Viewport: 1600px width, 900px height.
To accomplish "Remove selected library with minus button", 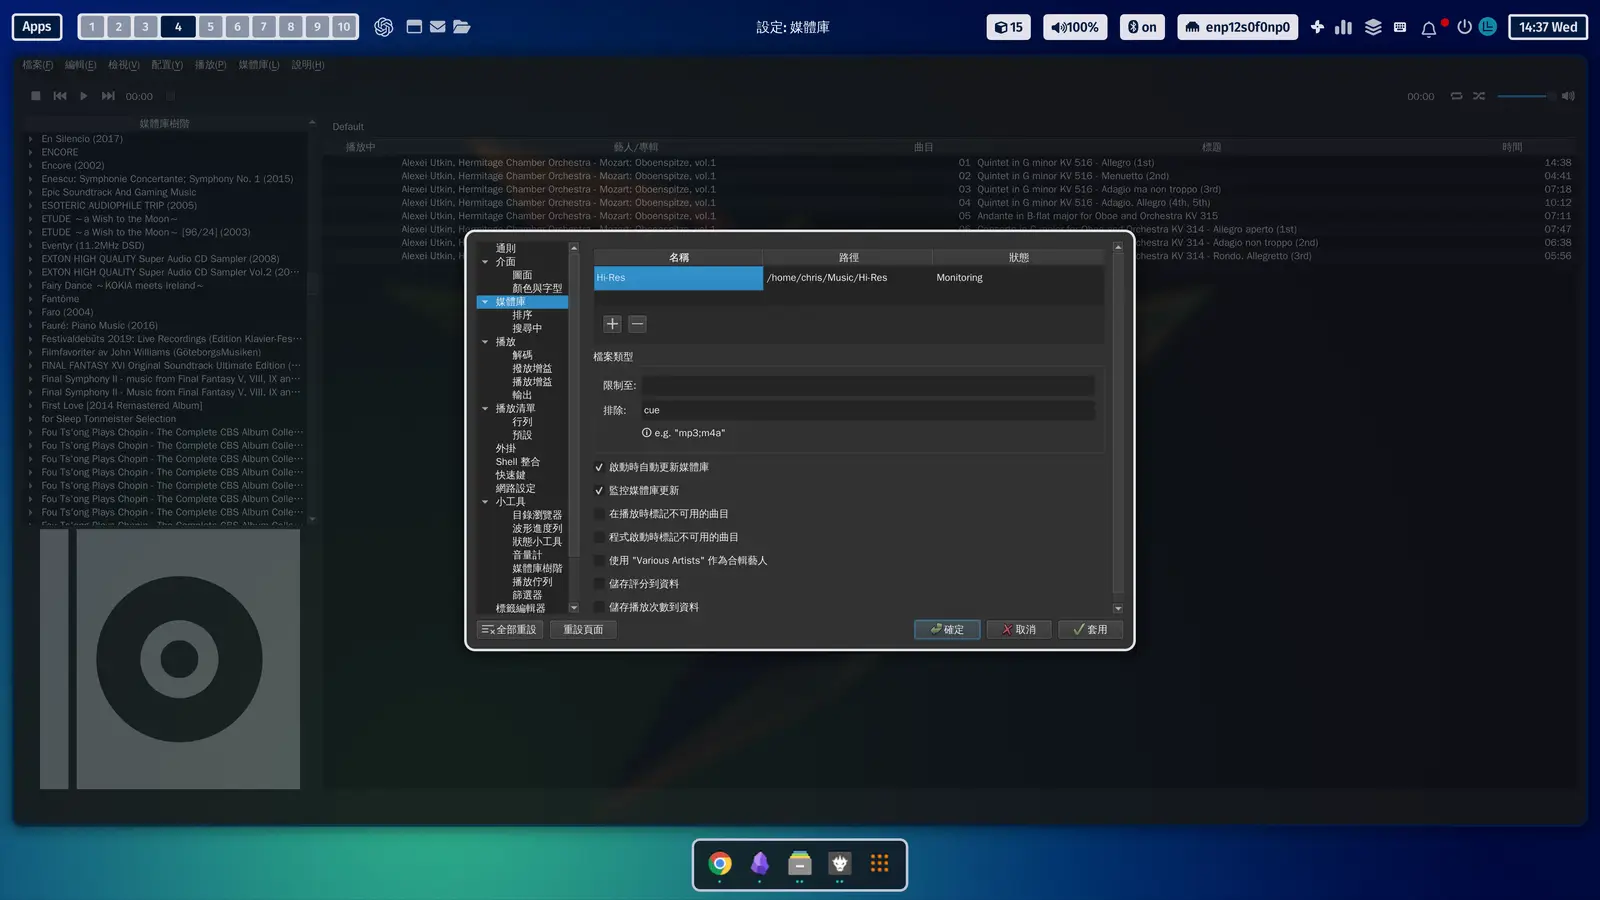I will 637,324.
